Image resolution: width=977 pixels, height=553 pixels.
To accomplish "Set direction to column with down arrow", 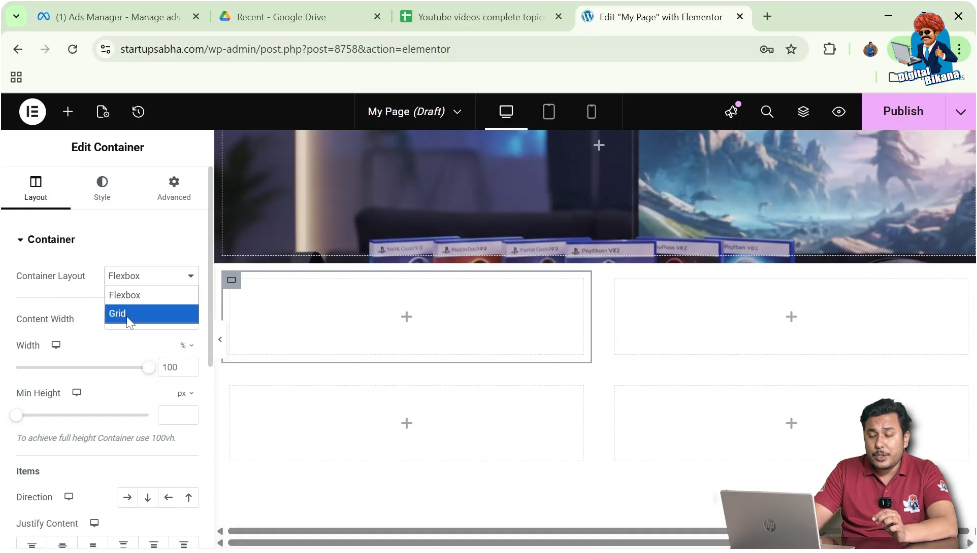I will tap(148, 498).
